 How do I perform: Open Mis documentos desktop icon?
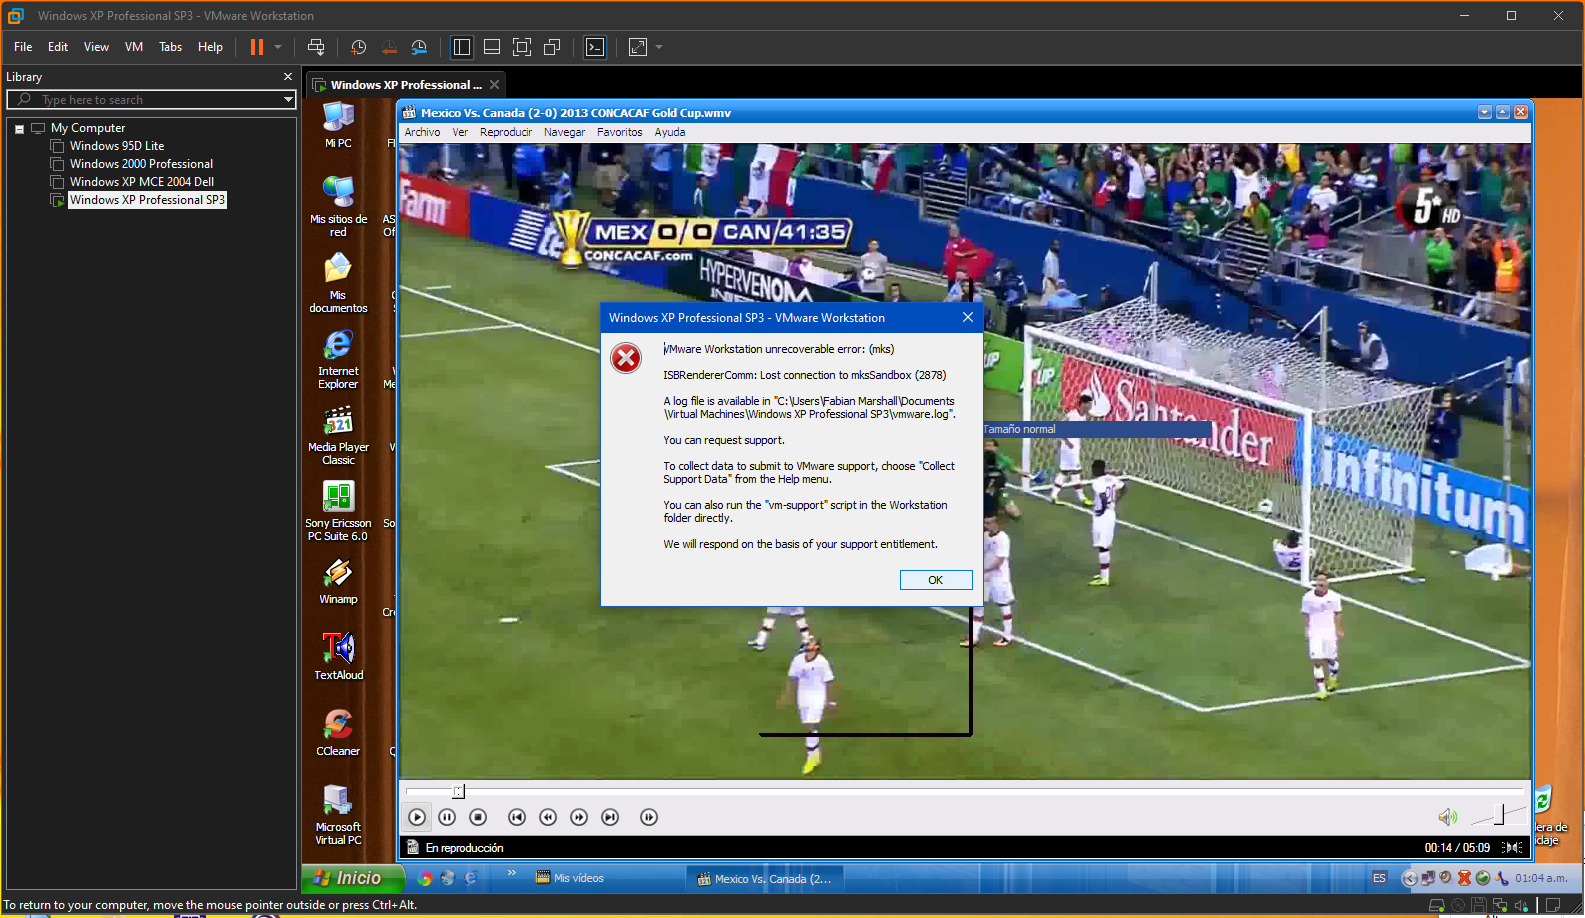(x=338, y=283)
